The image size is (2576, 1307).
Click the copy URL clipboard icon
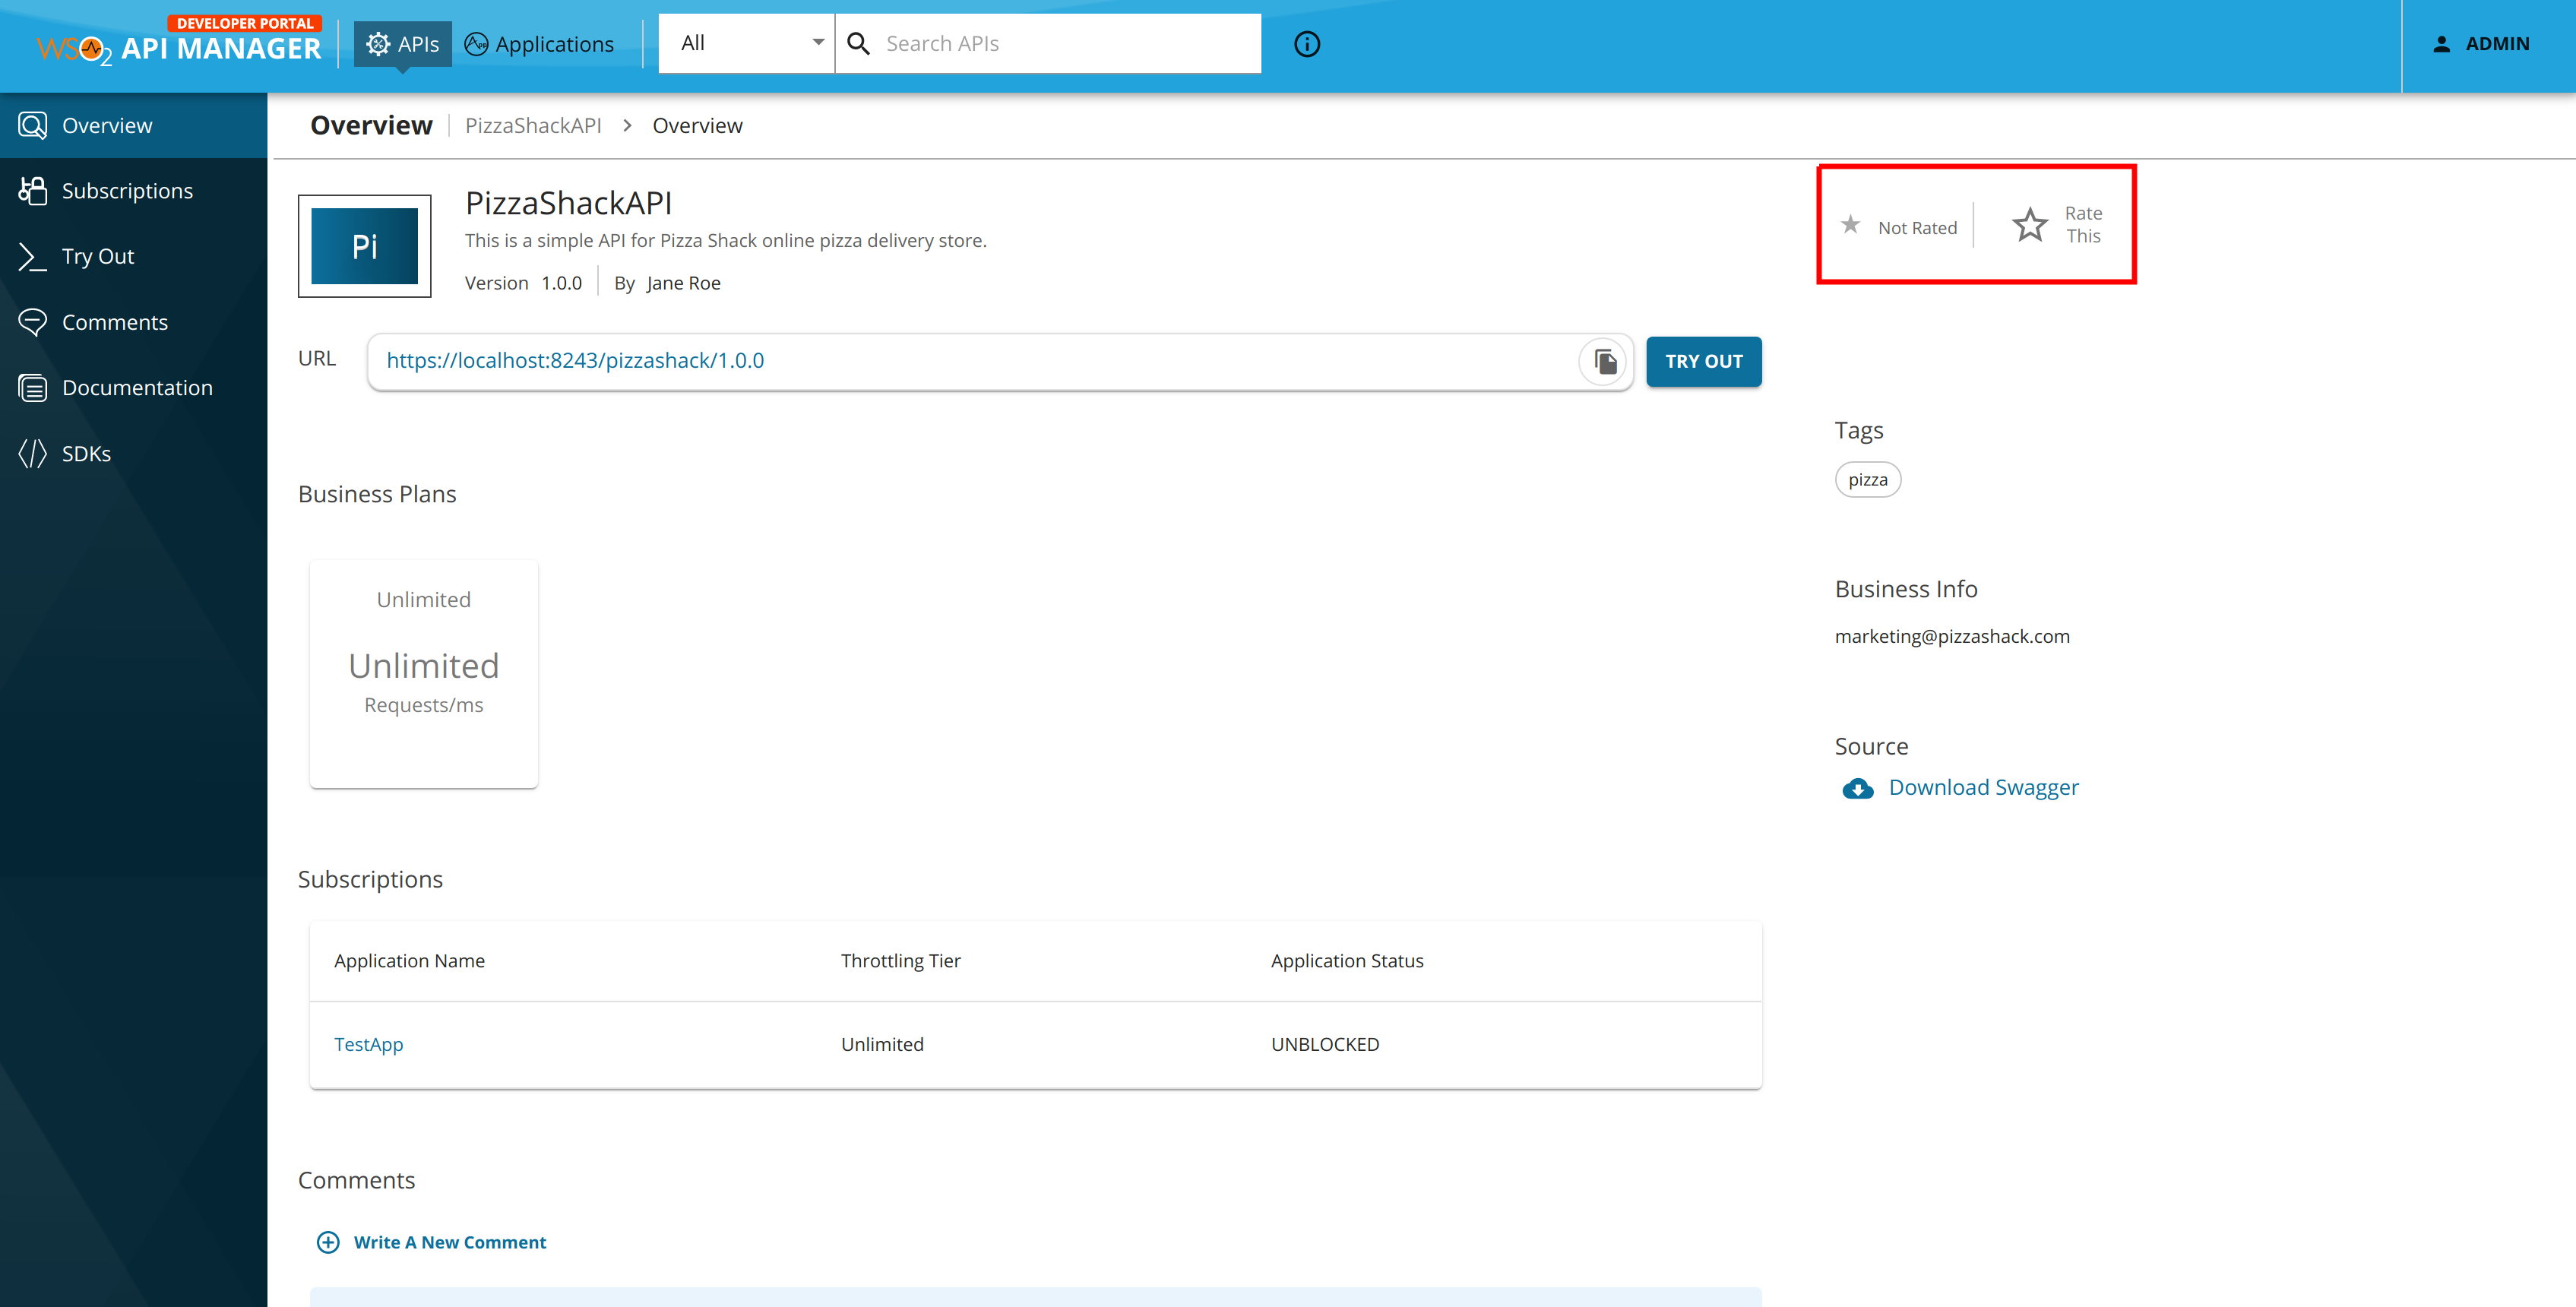pyautogui.click(x=1605, y=361)
